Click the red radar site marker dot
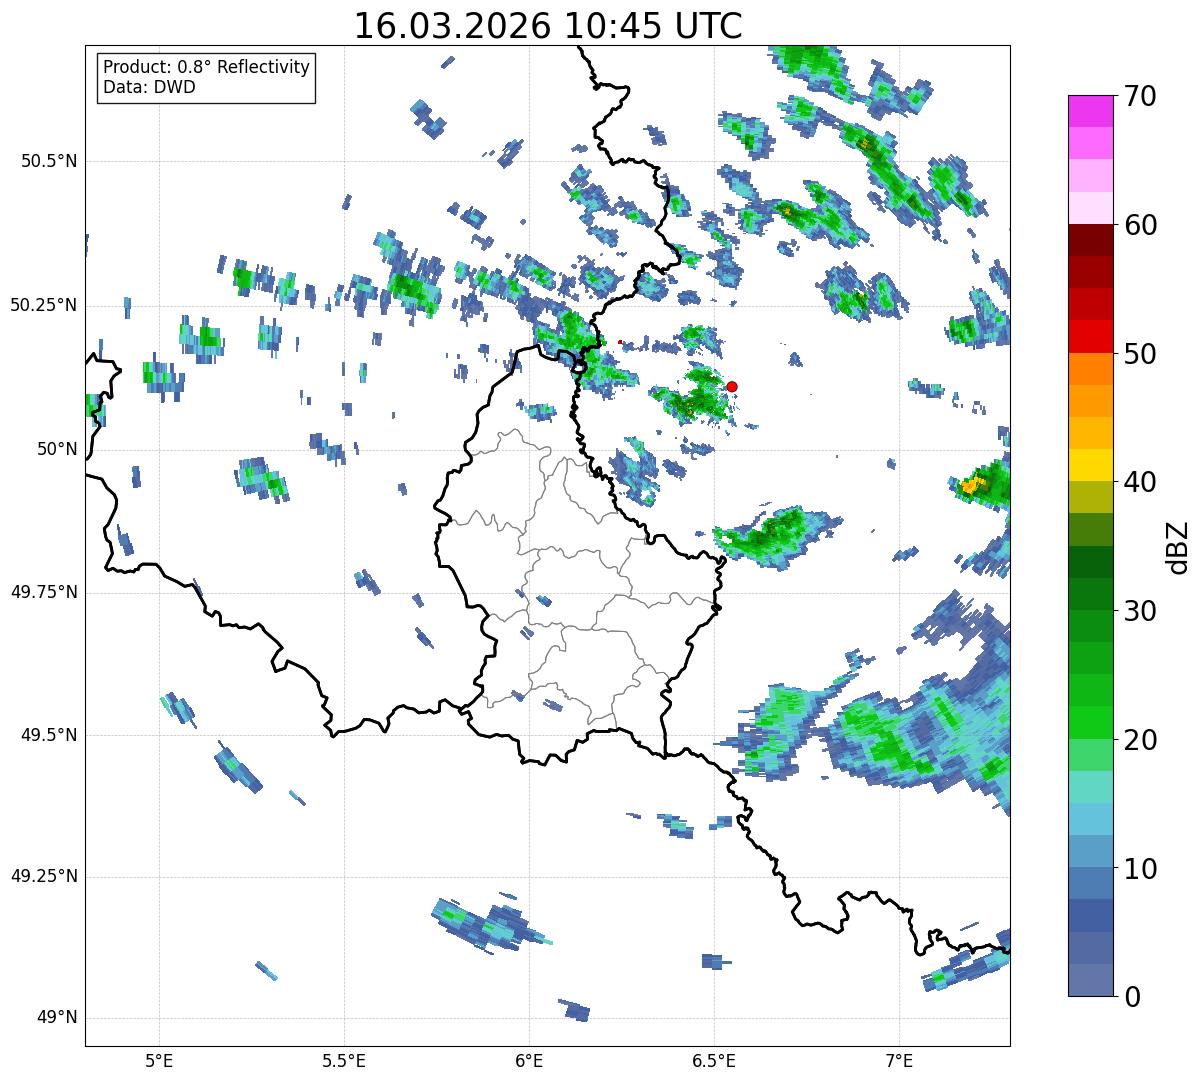Image resolution: width=1202 pixels, height=1081 pixels. pyautogui.click(x=732, y=386)
